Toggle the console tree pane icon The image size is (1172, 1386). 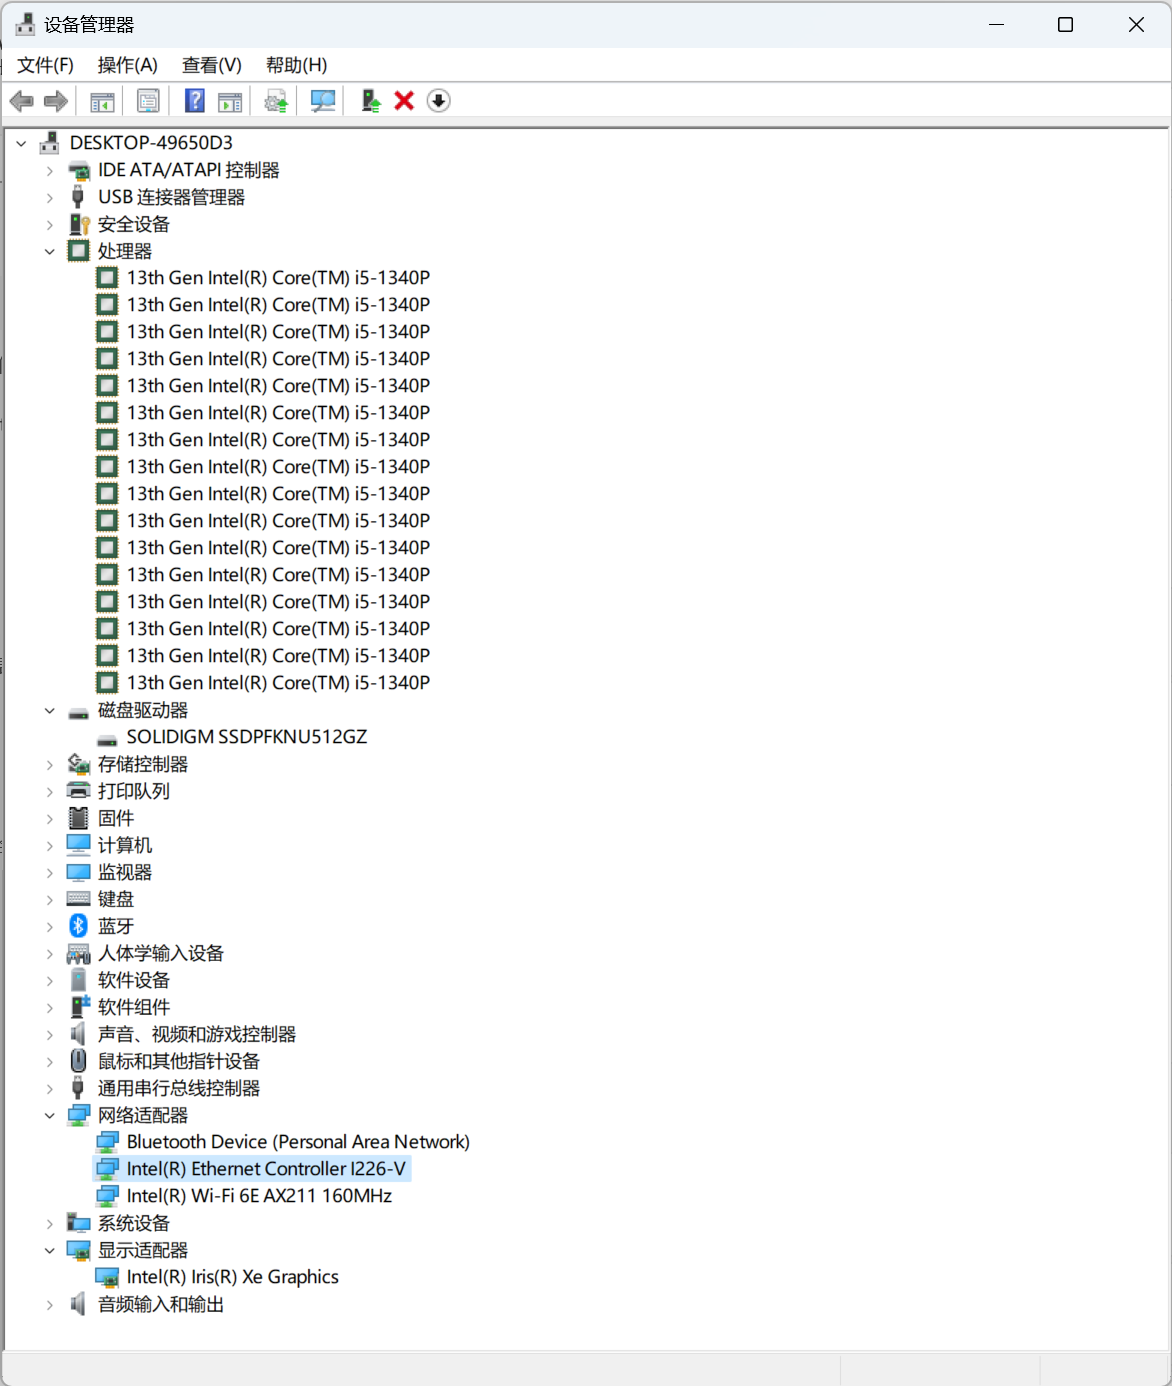pyautogui.click(x=102, y=101)
